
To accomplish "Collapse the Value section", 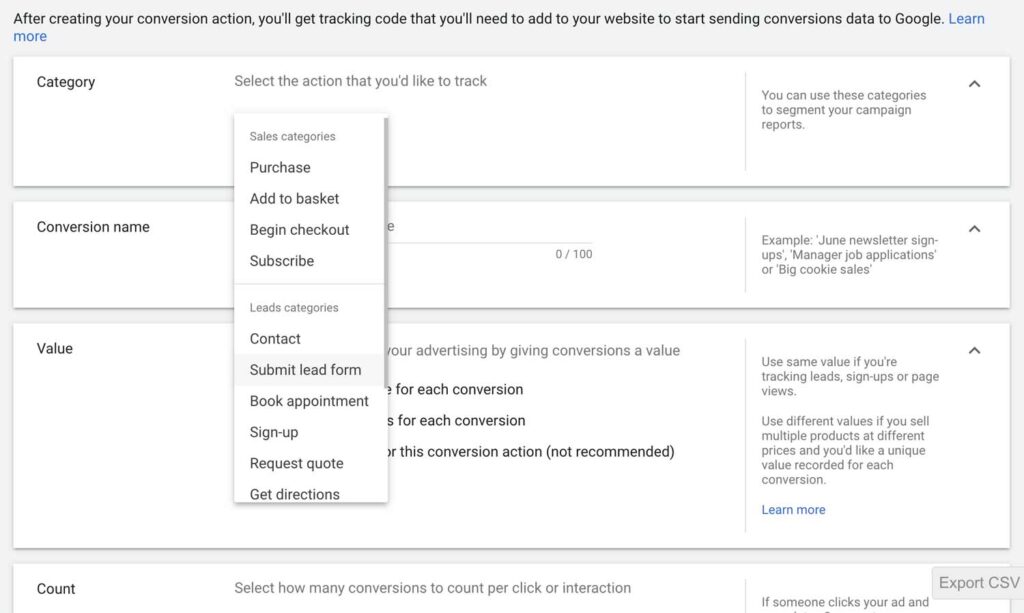I will pyautogui.click(x=975, y=351).
